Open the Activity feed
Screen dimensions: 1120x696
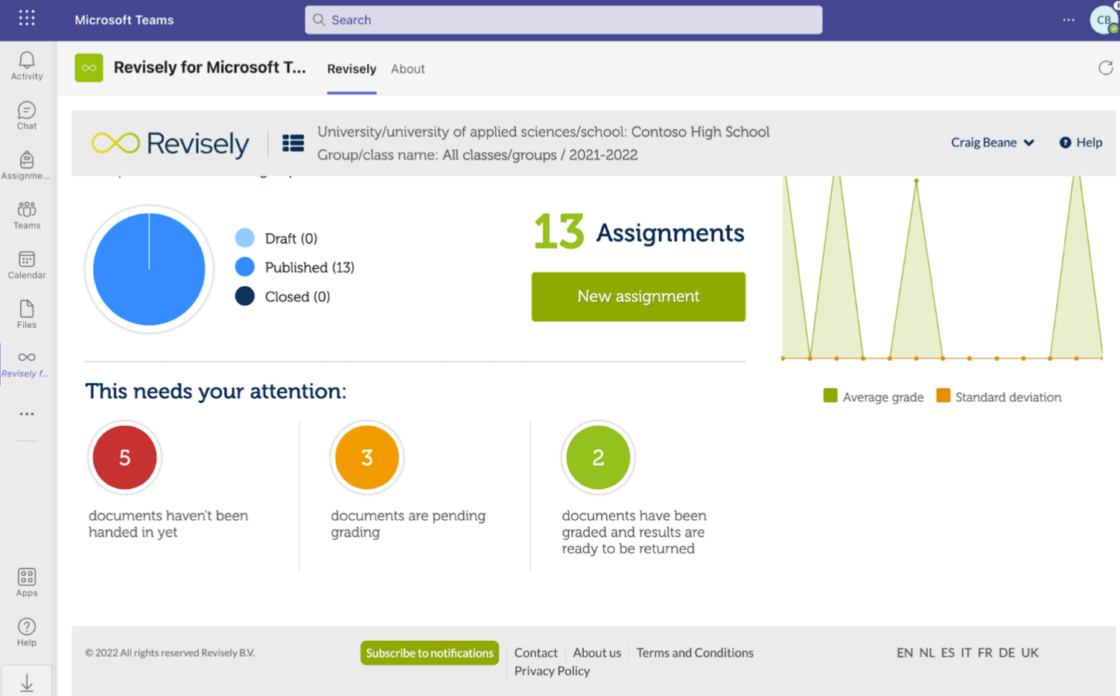(x=26, y=63)
